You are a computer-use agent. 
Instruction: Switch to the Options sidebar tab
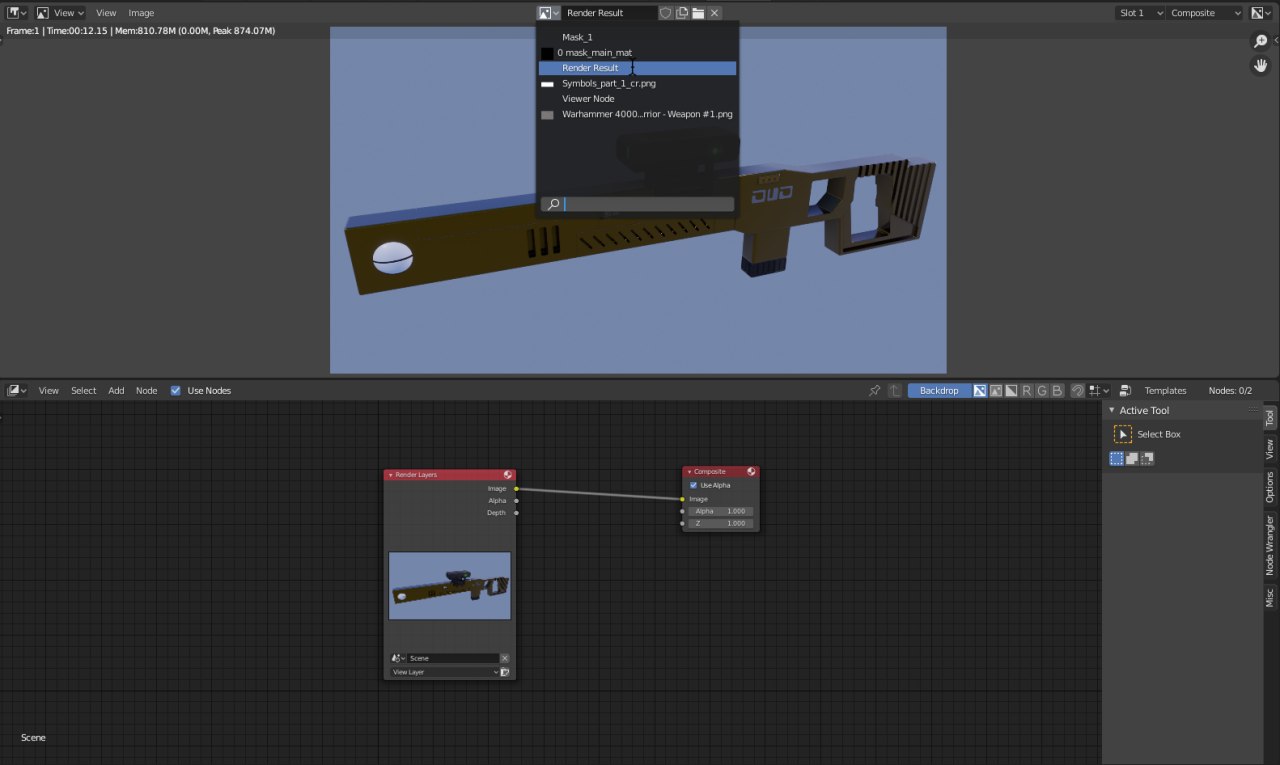[x=1270, y=487]
